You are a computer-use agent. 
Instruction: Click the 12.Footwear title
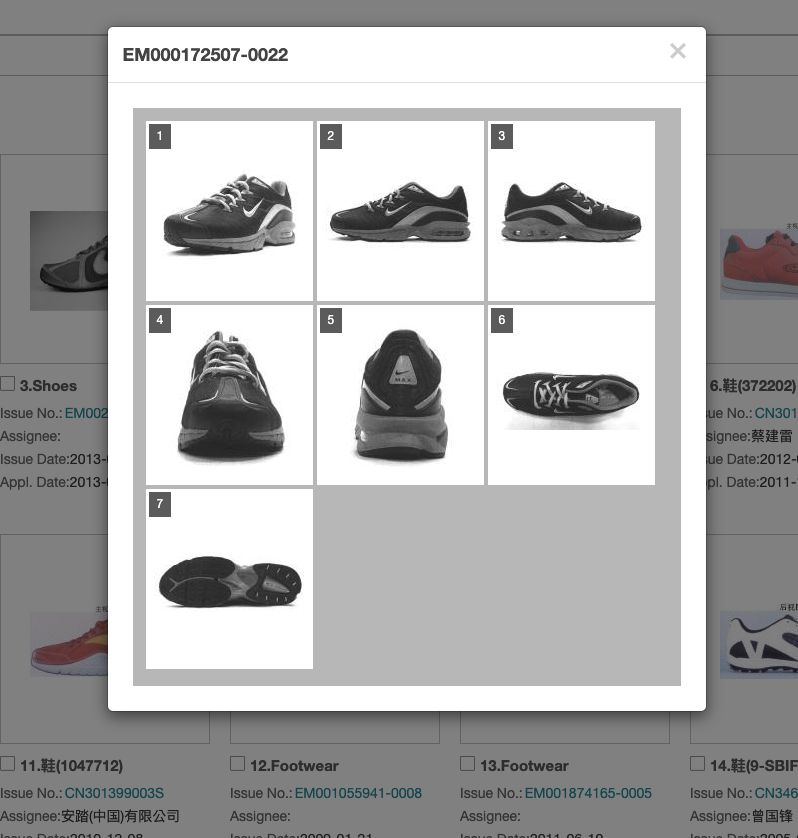(295, 766)
